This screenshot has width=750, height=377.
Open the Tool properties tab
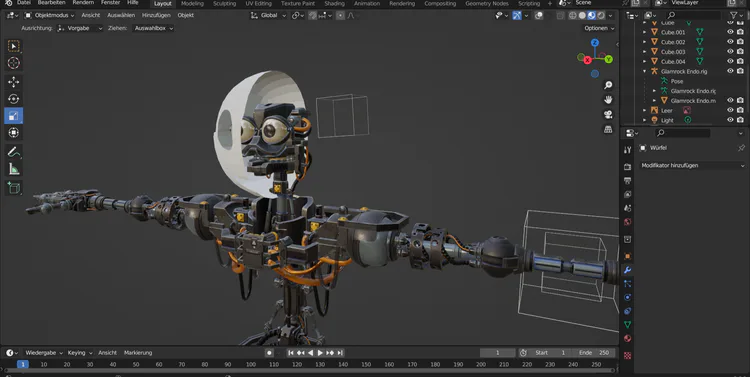pos(628,150)
